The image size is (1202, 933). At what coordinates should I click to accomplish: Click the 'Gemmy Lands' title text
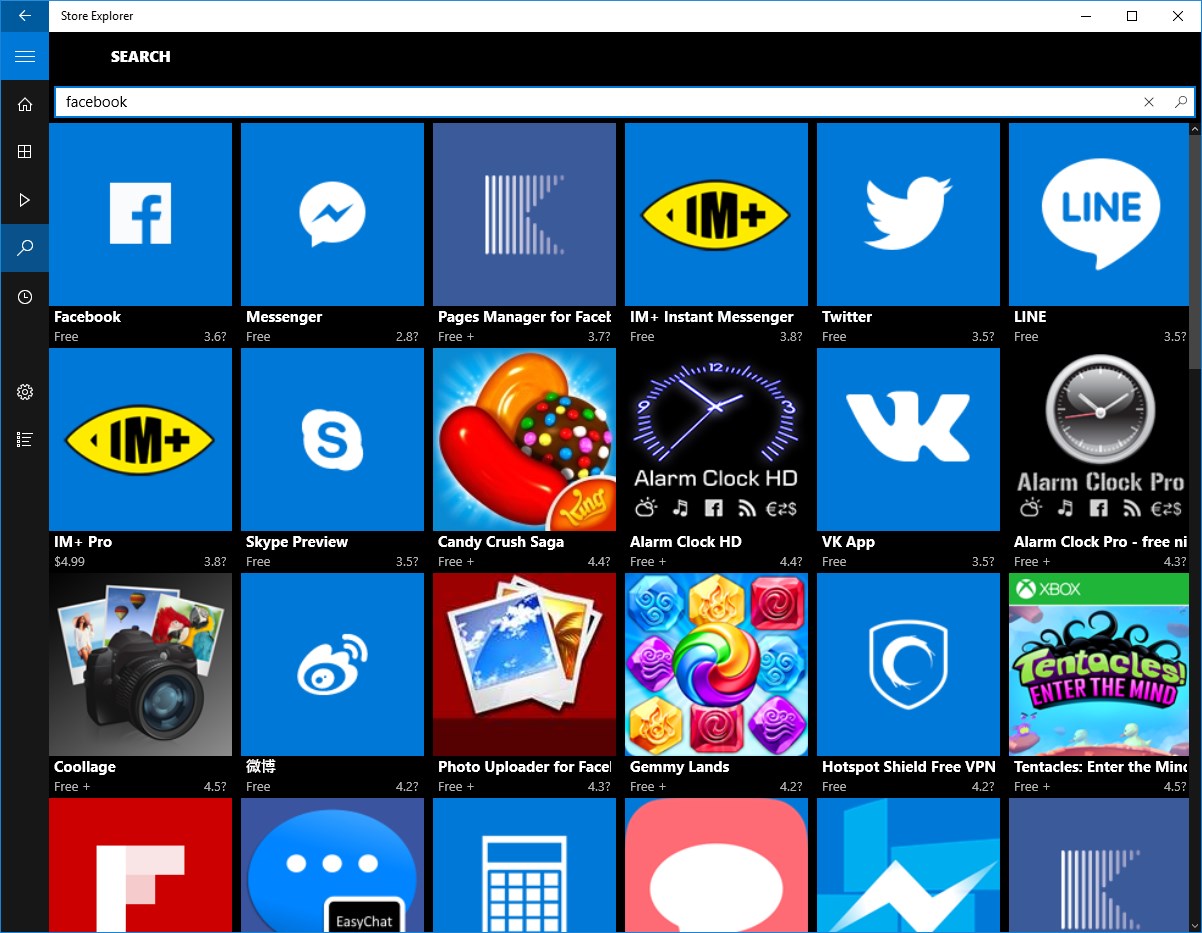click(x=679, y=767)
